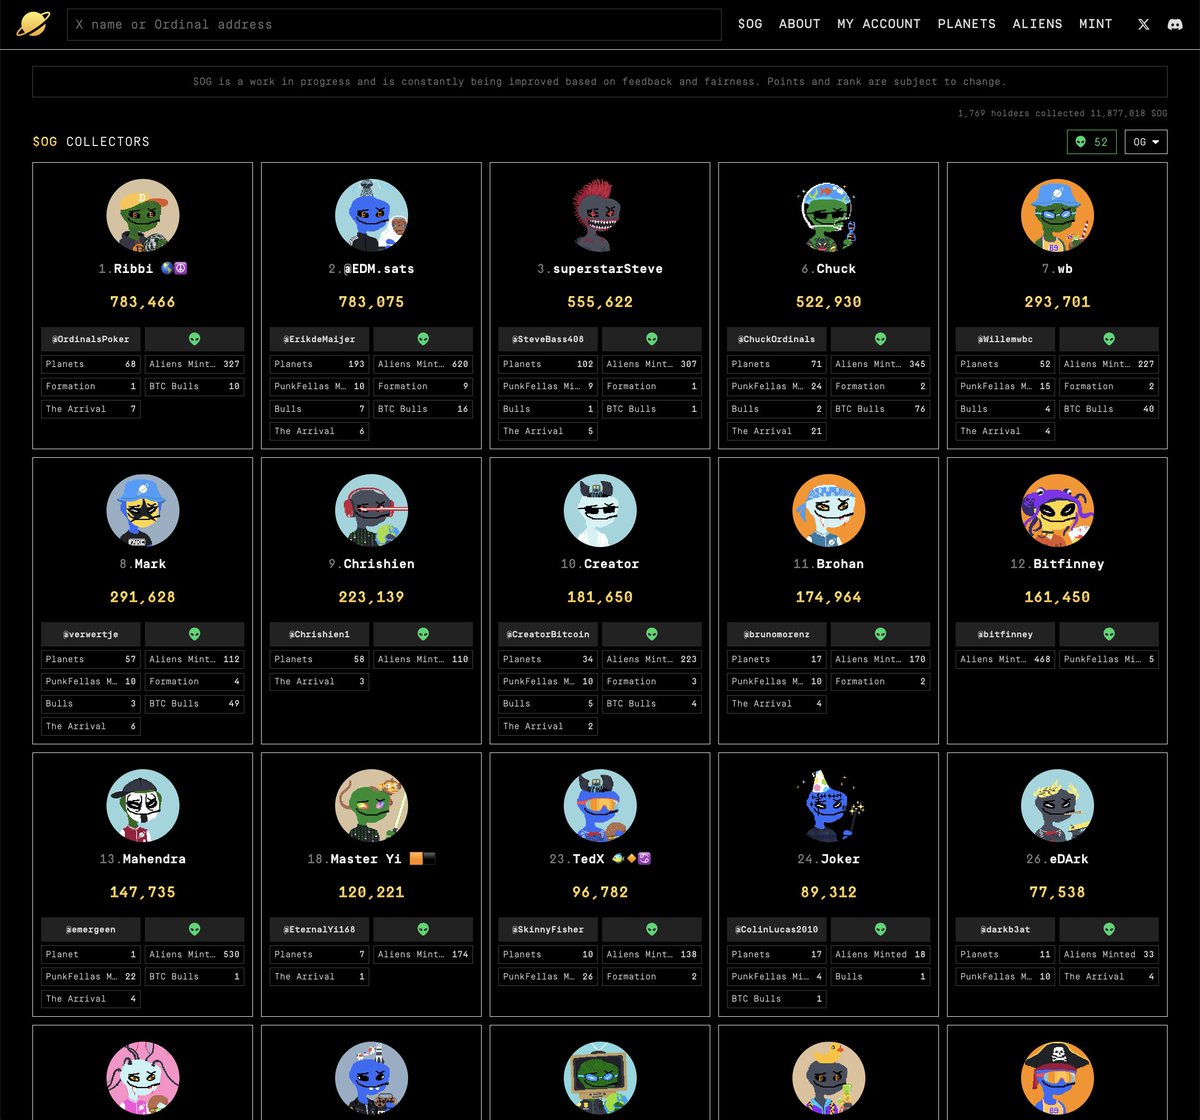Click the work in progress notice banner
Screen dimensions: 1200x1120
[600, 82]
